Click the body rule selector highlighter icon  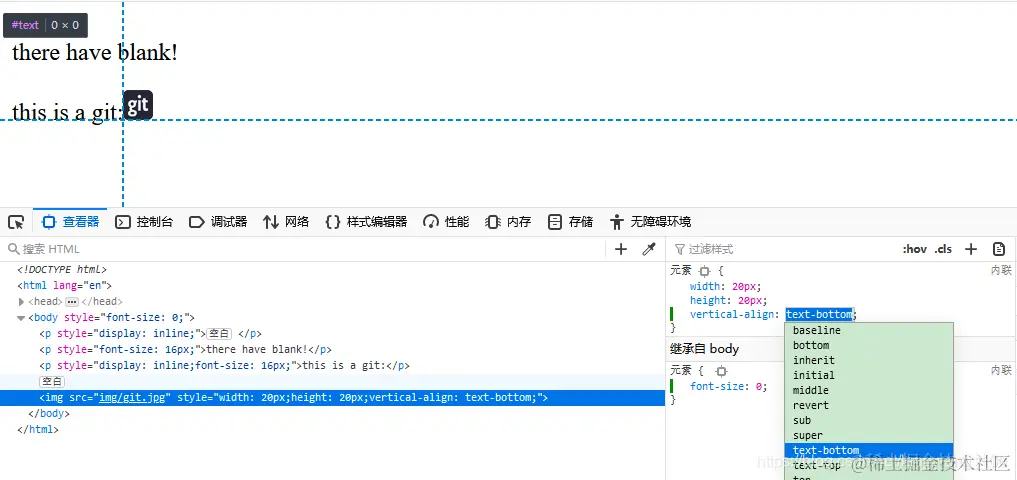(721, 371)
